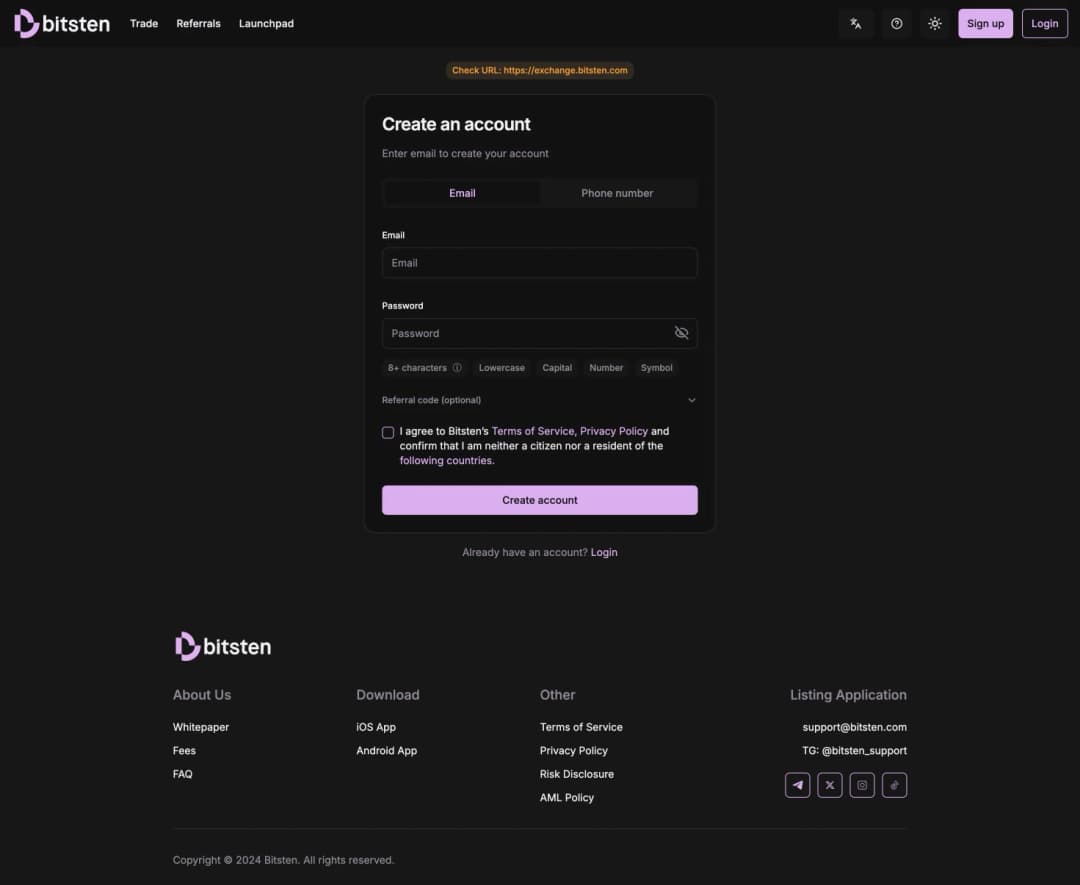
Task: Open the Android App download link
Action: (x=386, y=751)
